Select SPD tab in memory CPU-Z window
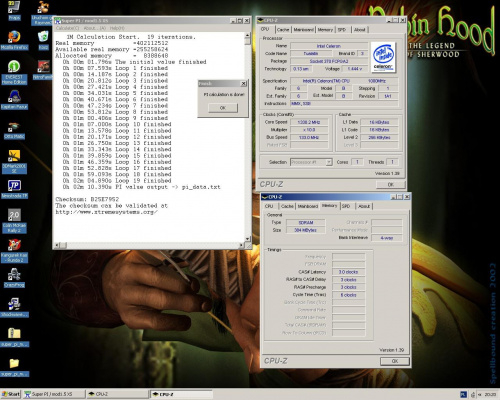This screenshot has width=500, height=400. [x=346, y=206]
